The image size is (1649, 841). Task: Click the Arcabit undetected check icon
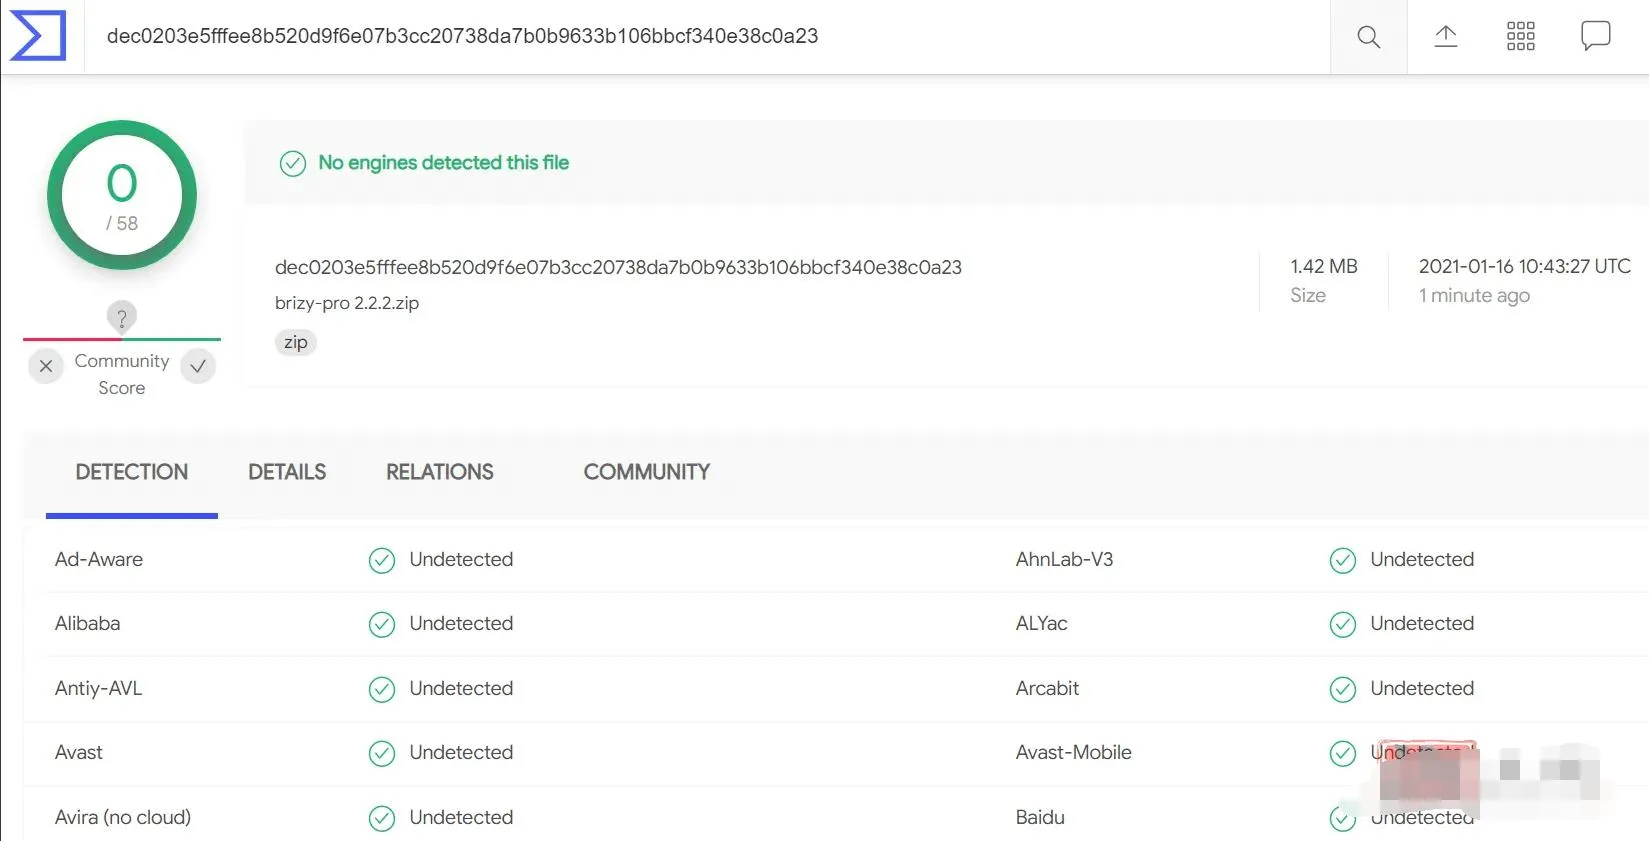click(1343, 690)
